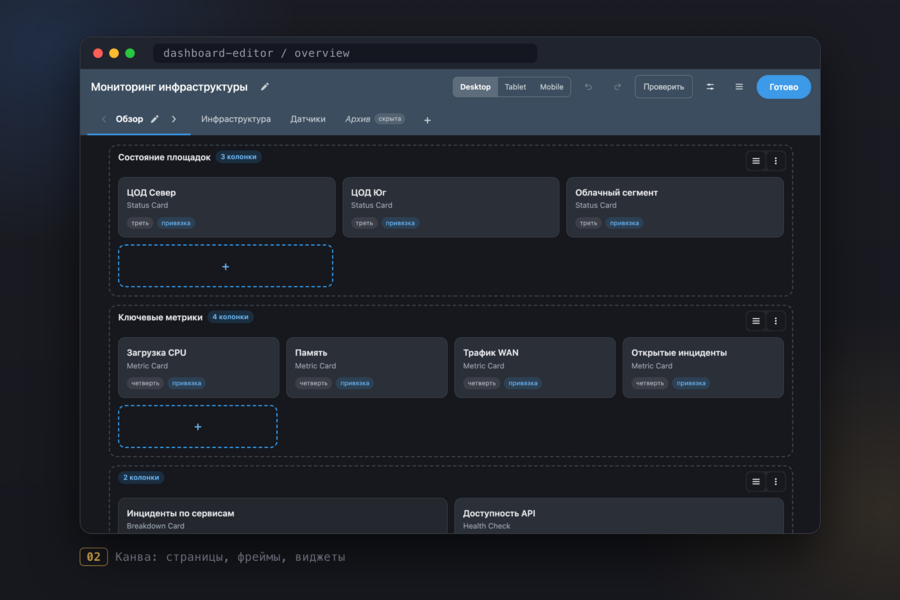
Task: Open the hidden Архив tab
Action: [x=375, y=119]
